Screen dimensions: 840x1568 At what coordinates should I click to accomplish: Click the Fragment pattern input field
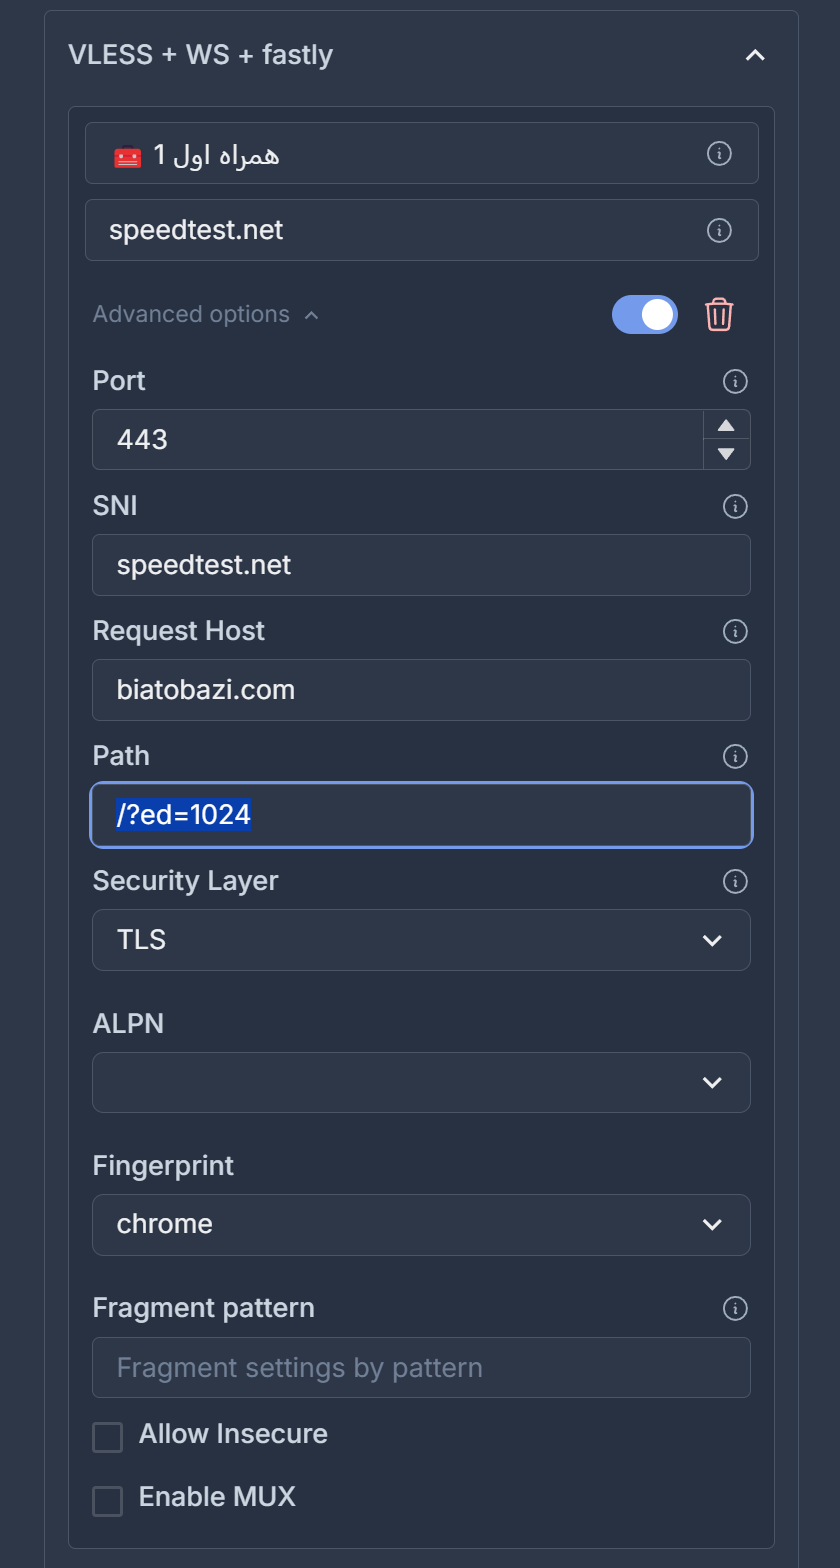421,1367
